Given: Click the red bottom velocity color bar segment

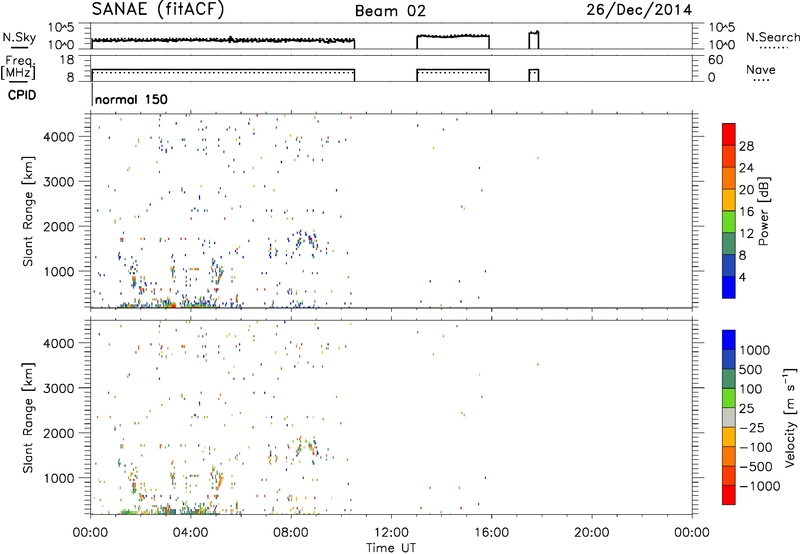Looking at the screenshot, I should pos(729,495).
